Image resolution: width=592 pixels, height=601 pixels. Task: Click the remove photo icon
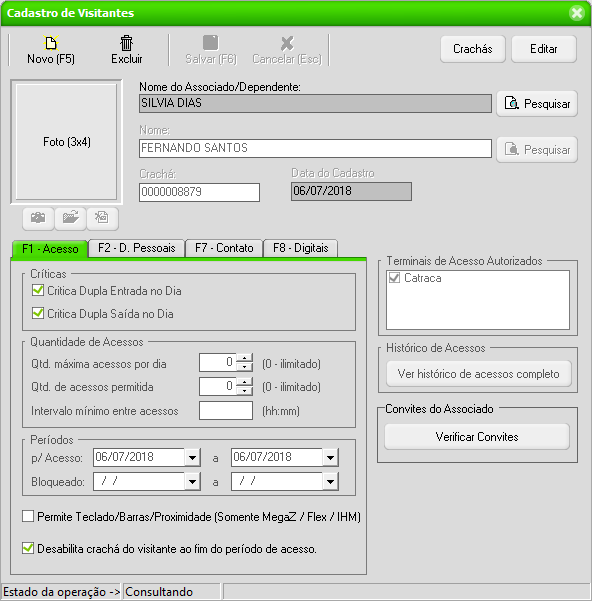coord(102,218)
